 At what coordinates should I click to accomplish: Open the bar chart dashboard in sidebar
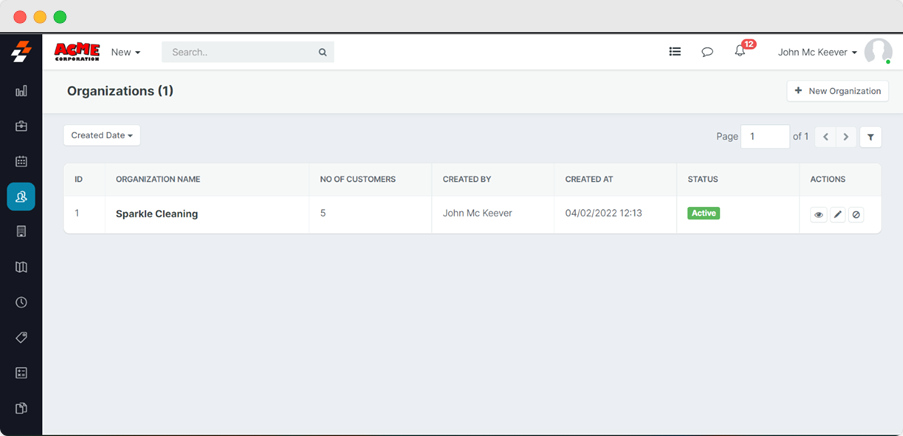pos(21,91)
